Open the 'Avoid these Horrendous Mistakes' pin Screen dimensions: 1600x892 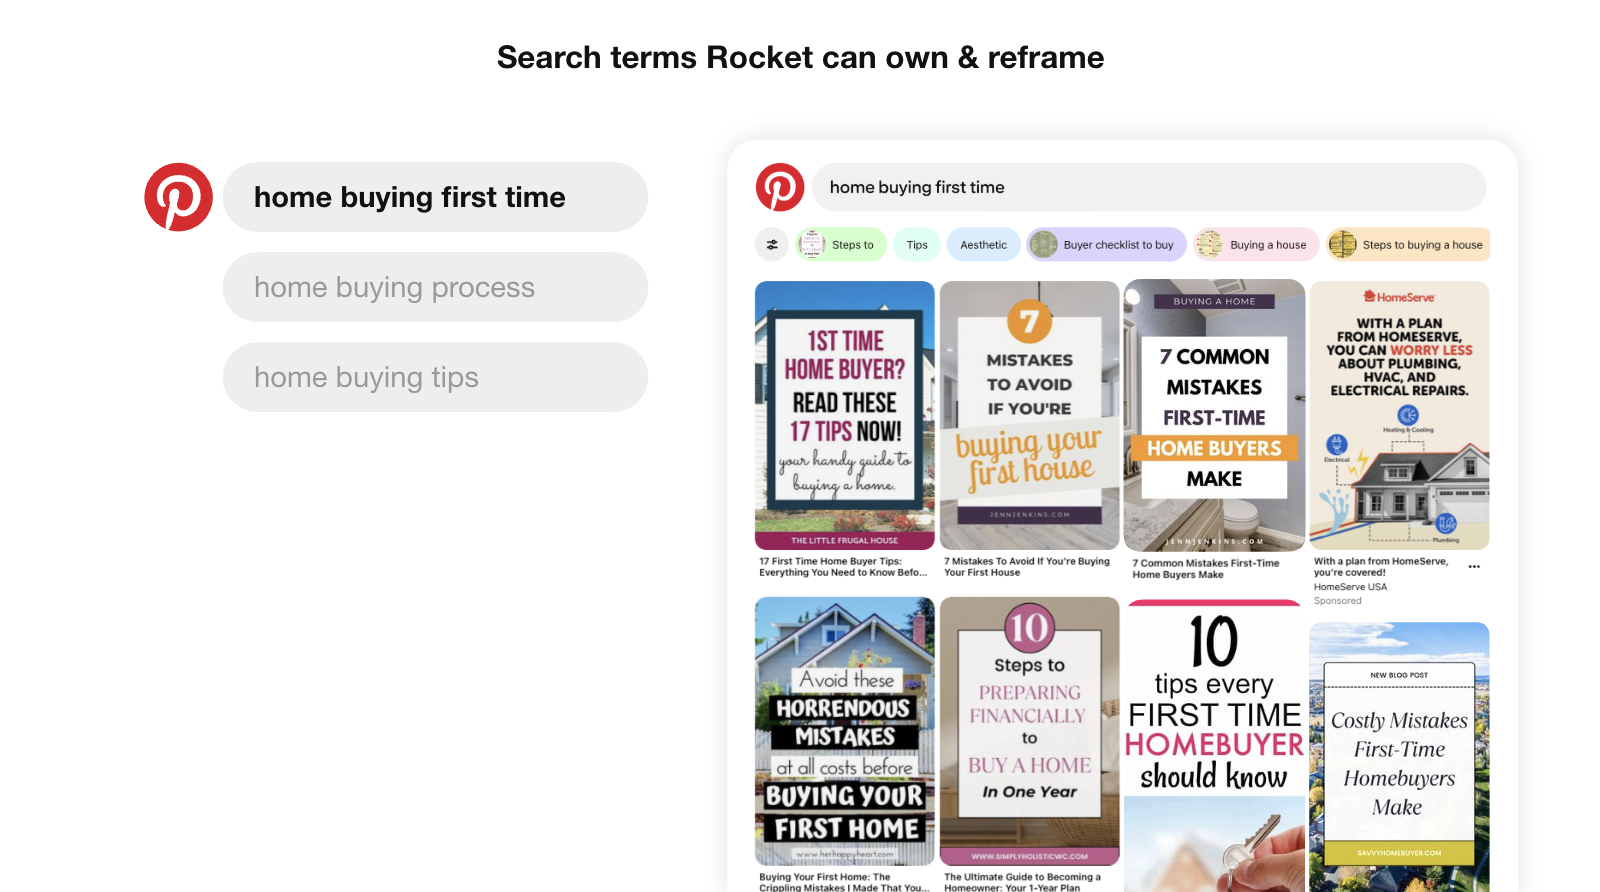click(845, 731)
